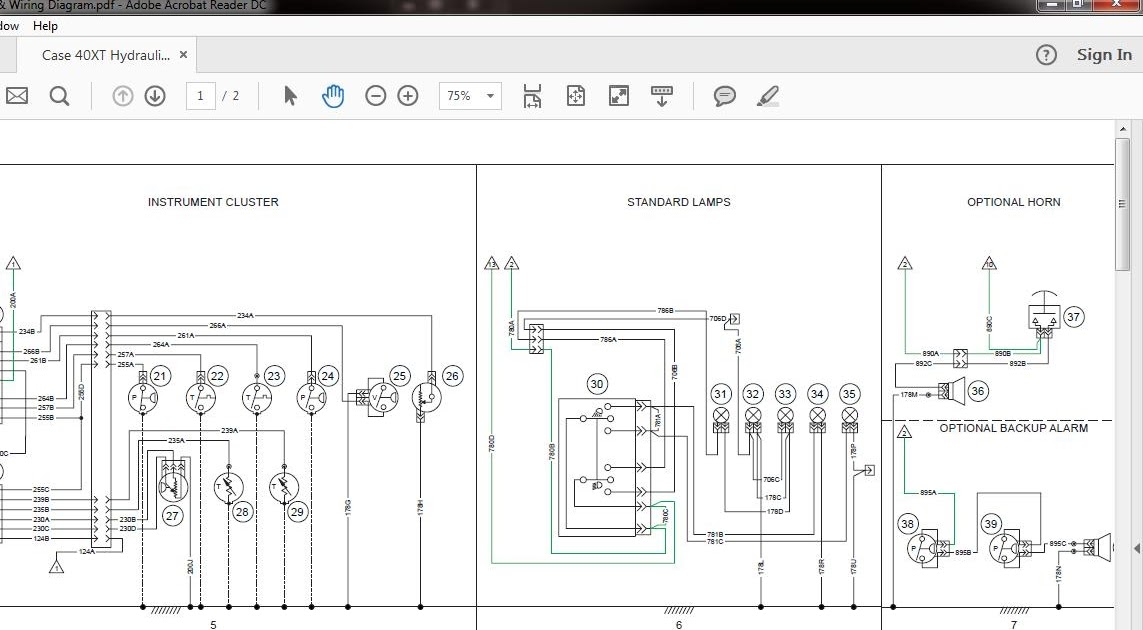Click the fit one full page icon
The width and height of the screenshot is (1143, 630).
575,96
